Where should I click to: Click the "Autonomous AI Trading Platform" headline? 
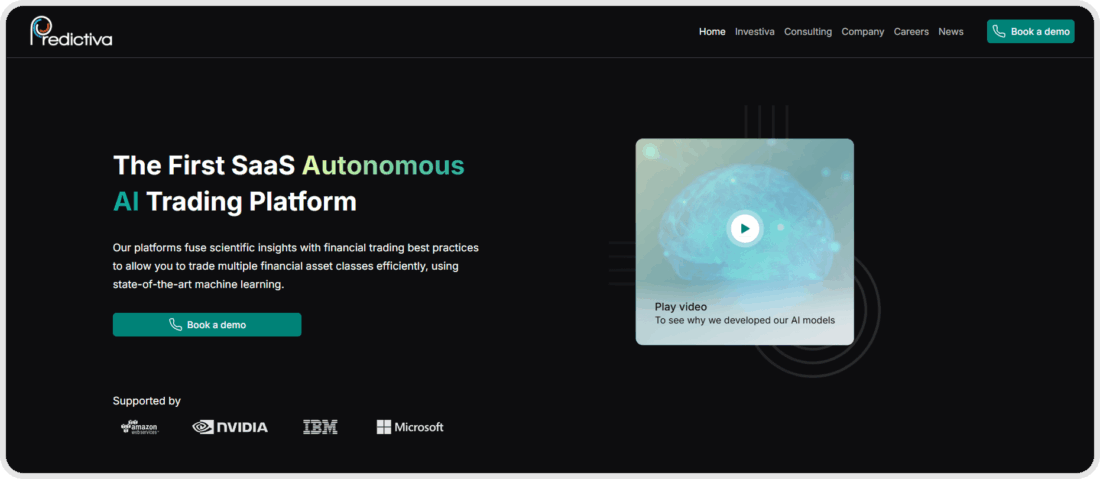288,183
